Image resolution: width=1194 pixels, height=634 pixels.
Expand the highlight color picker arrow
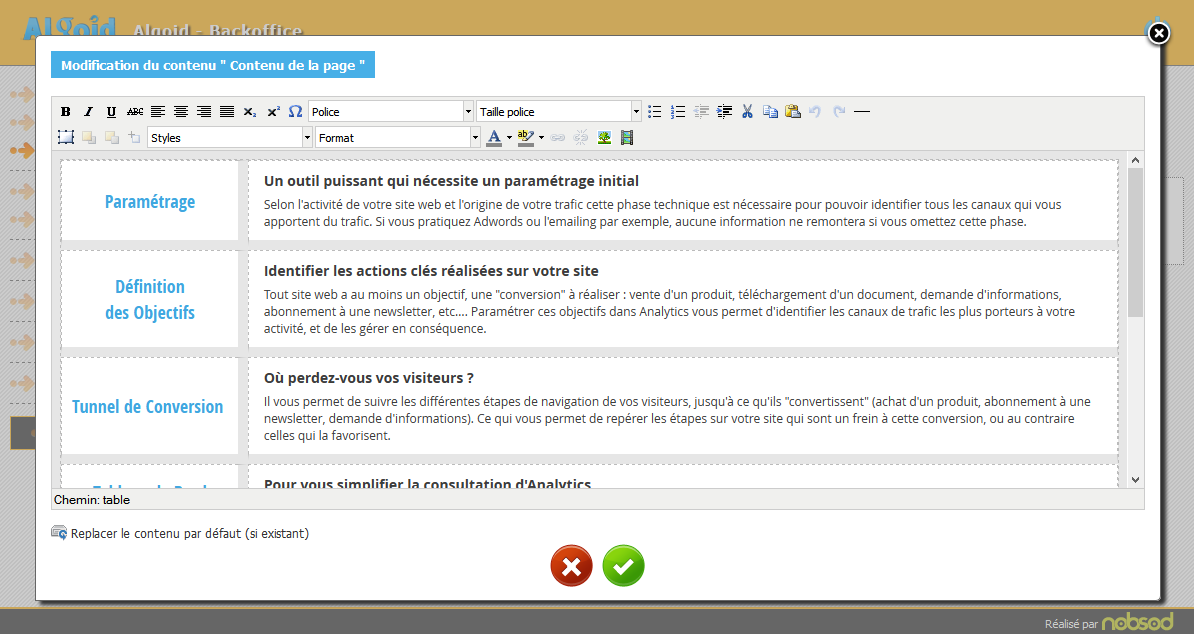pos(541,138)
